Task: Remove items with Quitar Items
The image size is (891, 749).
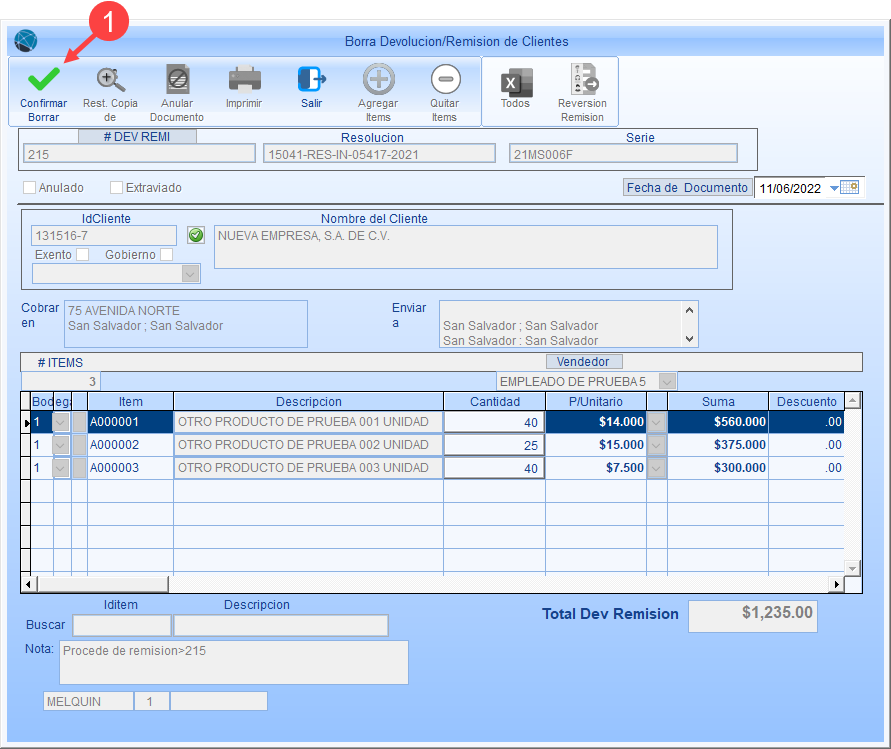Action: (446, 79)
